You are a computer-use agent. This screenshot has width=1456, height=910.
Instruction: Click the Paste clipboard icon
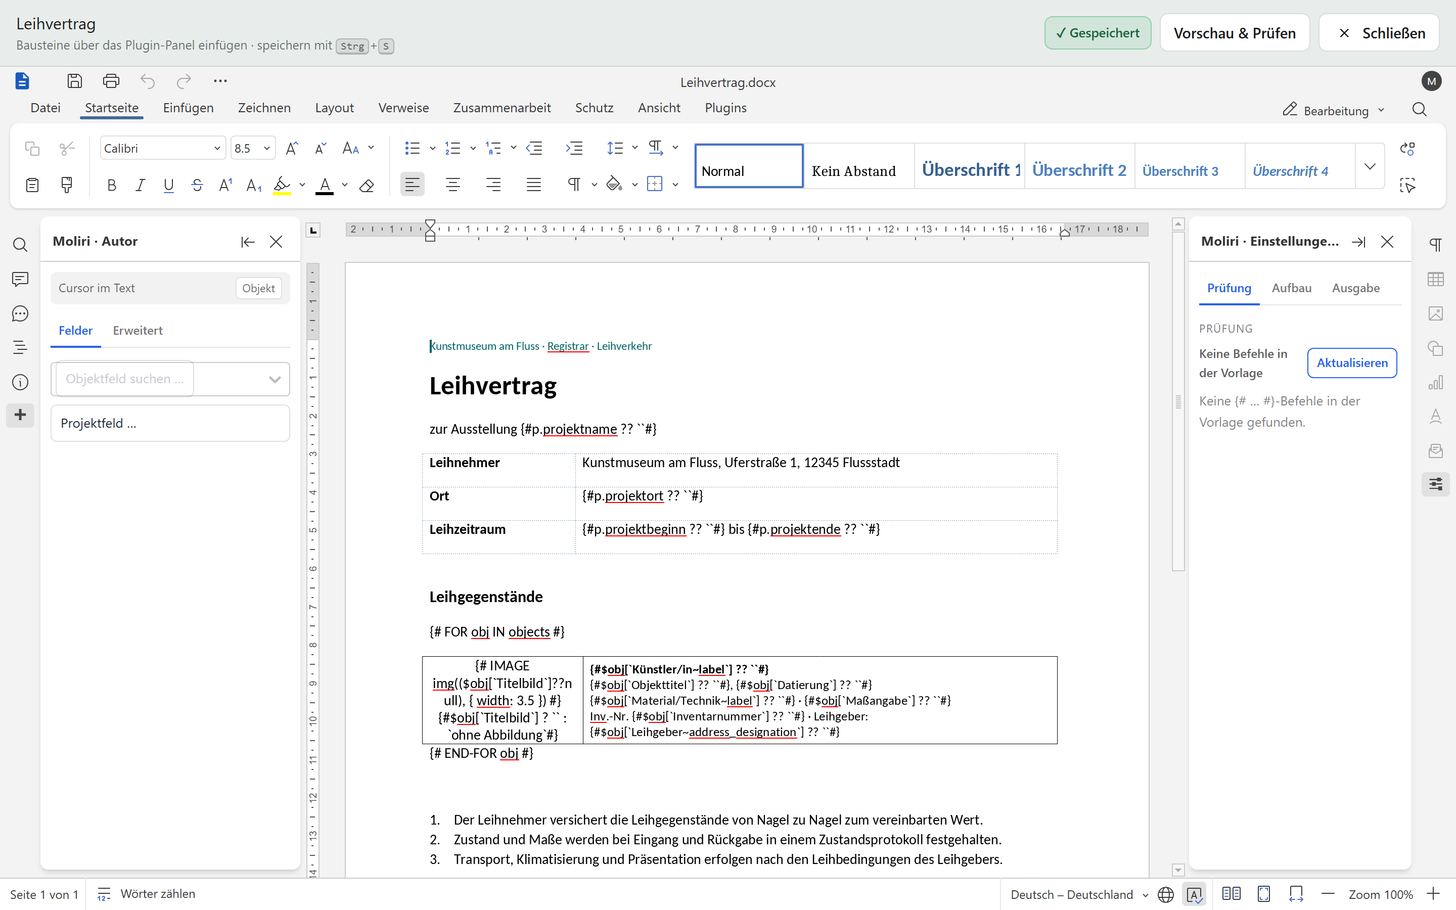pos(32,185)
